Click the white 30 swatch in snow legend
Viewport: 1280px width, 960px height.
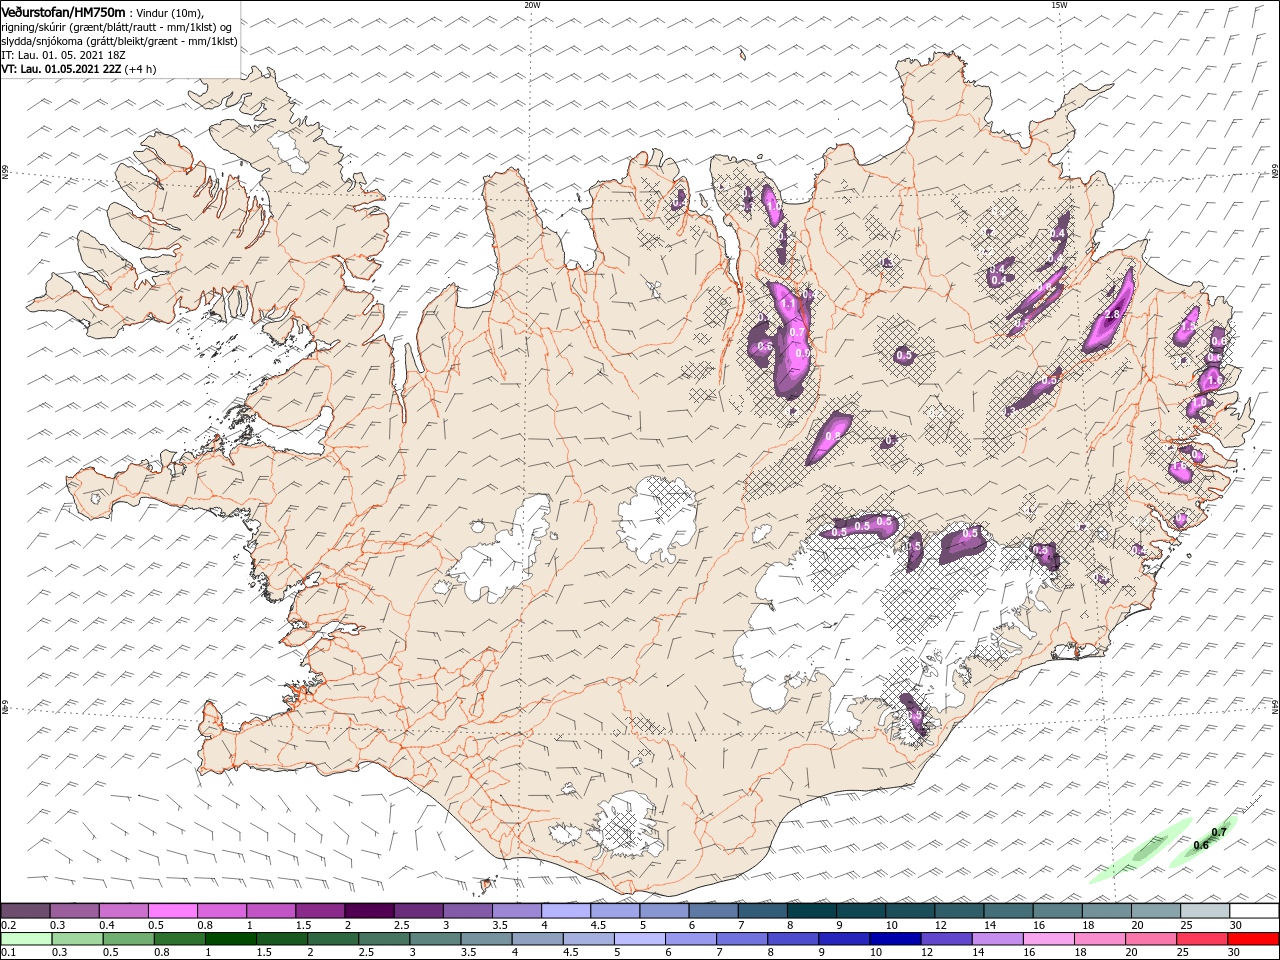click(x=1253, y=911)
